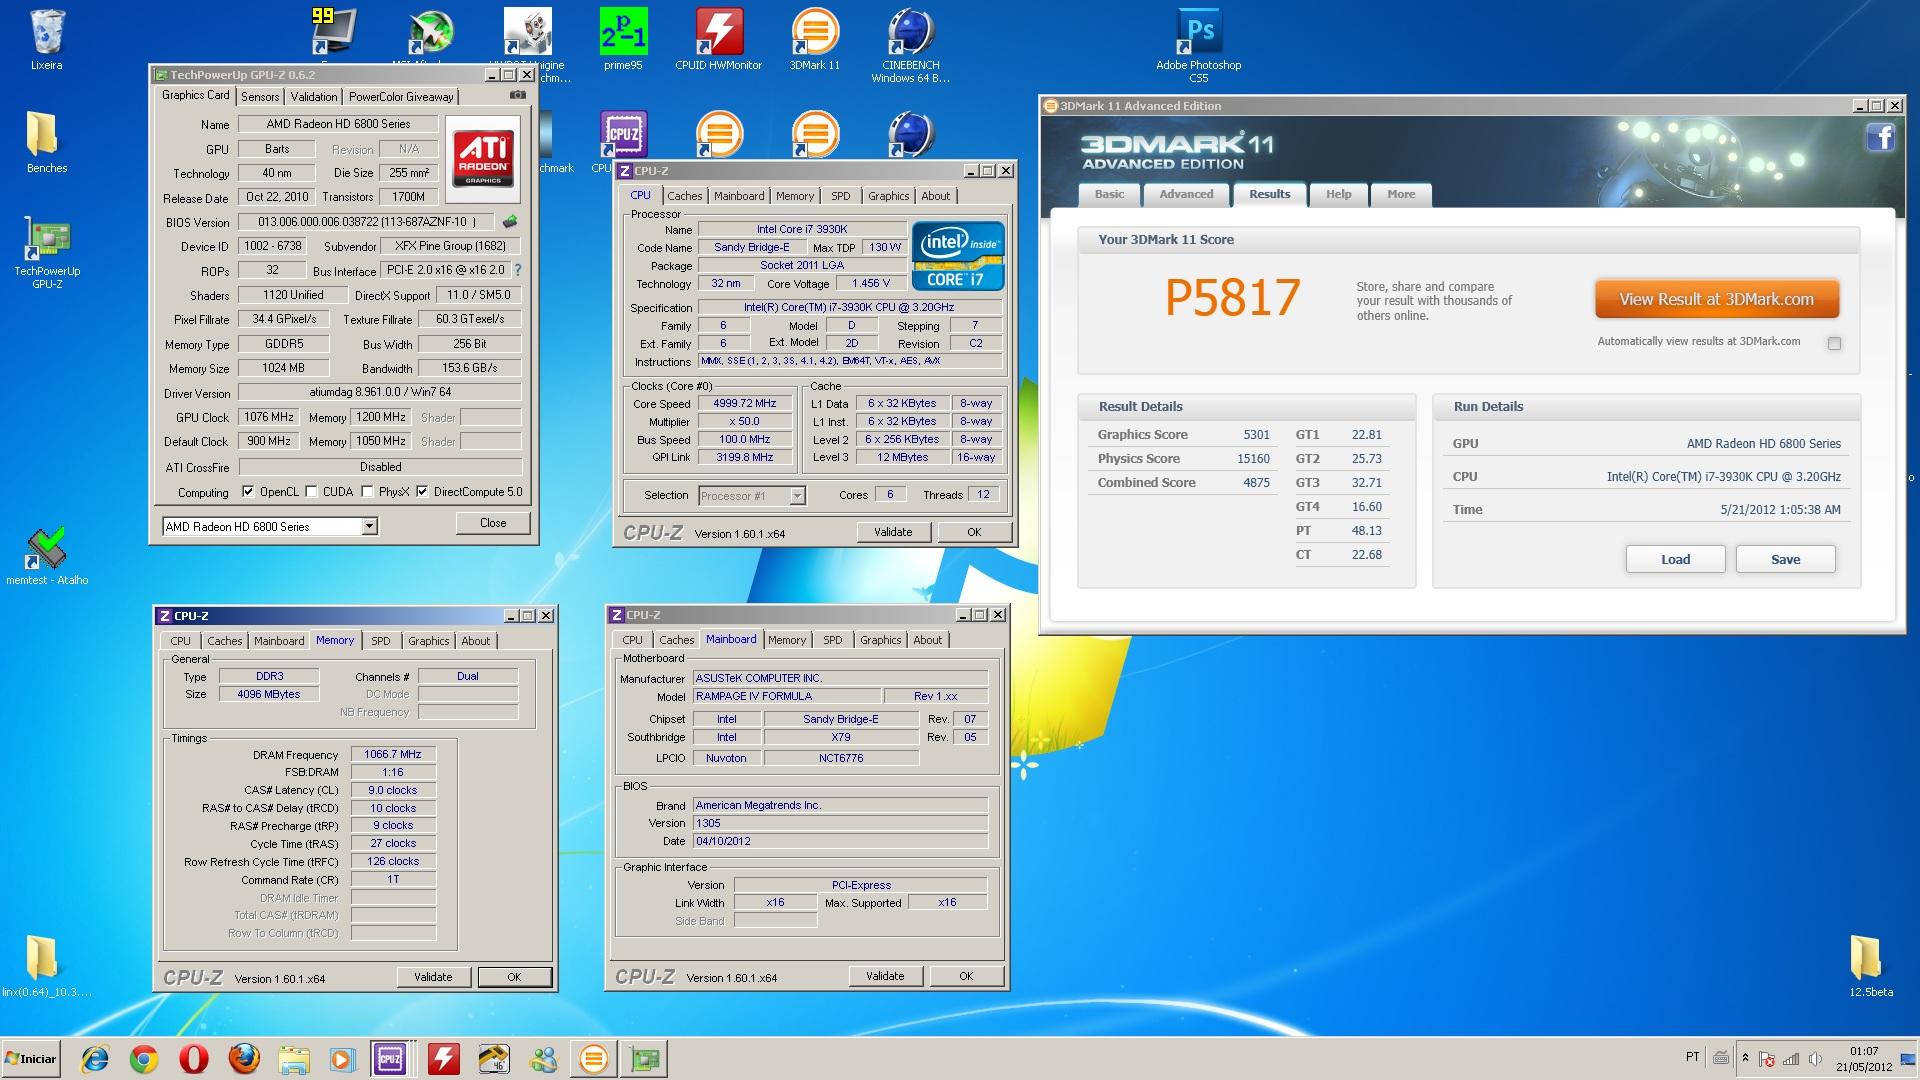Open the Advanced tab in 3DMark 11
1920x1080 pixels.
(1186, 194)
